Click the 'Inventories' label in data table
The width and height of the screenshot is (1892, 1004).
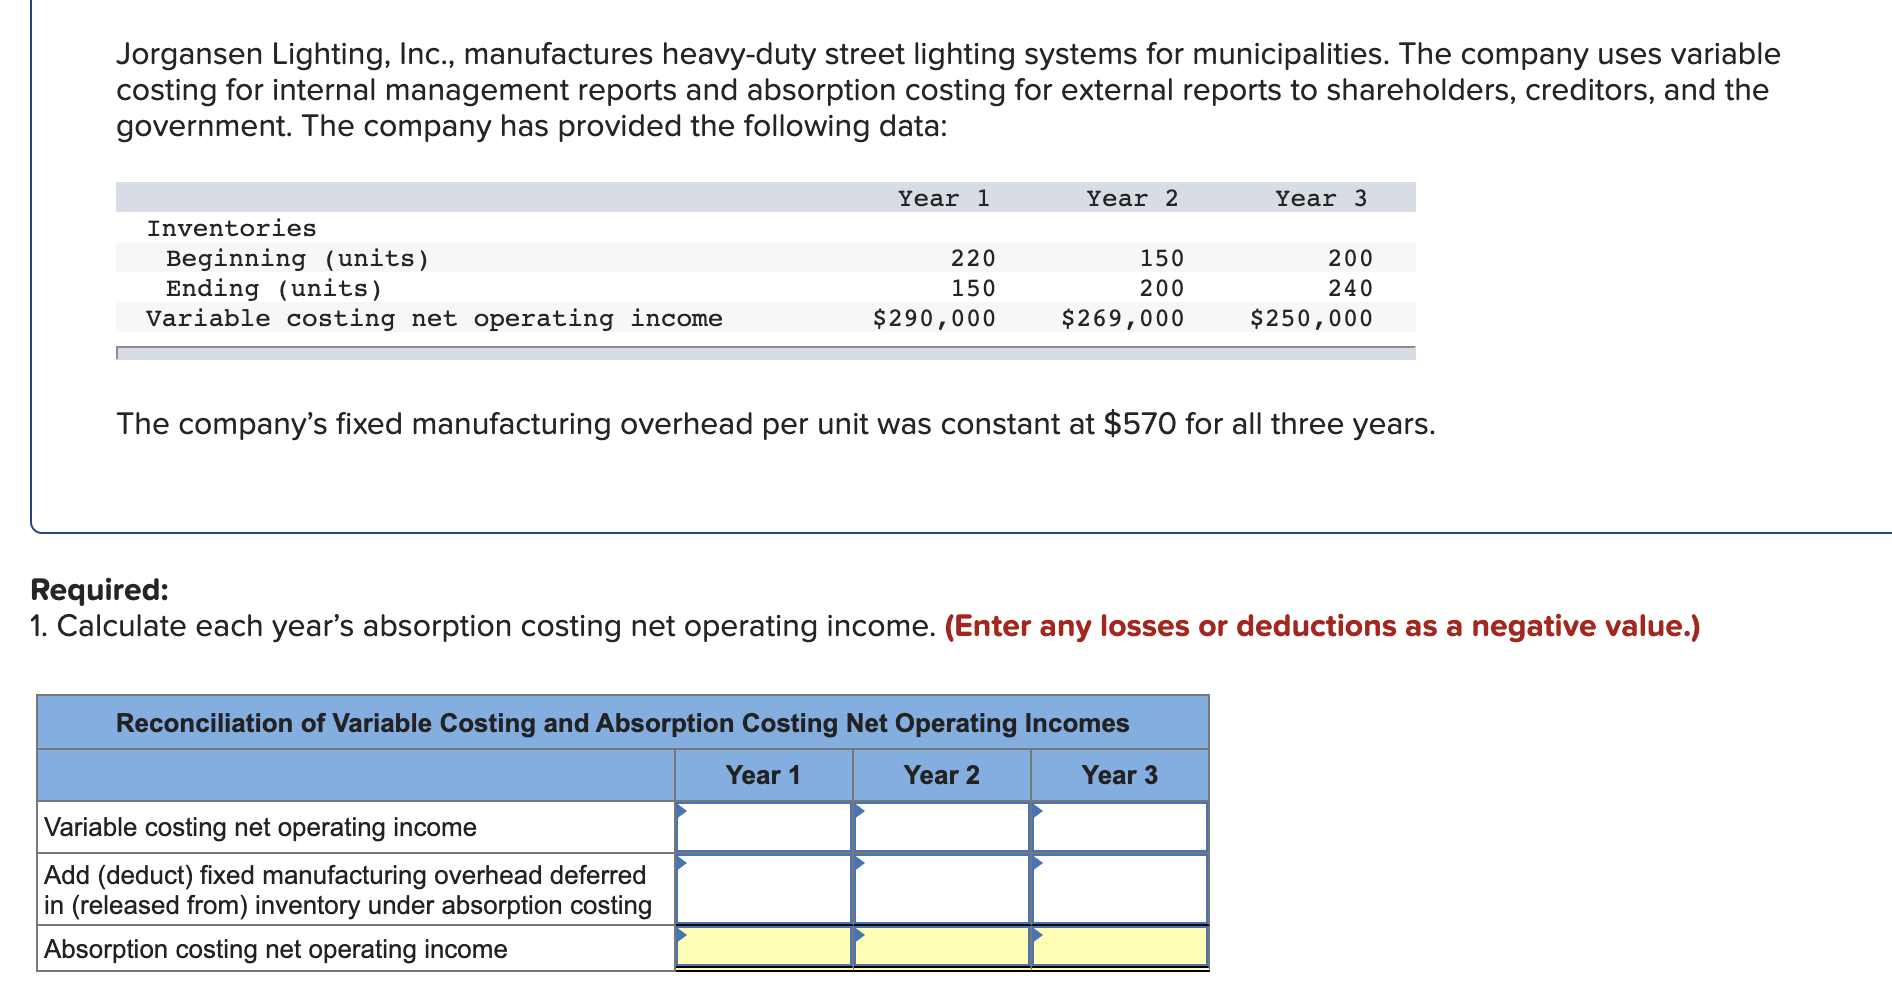click(x=231, y=228)
